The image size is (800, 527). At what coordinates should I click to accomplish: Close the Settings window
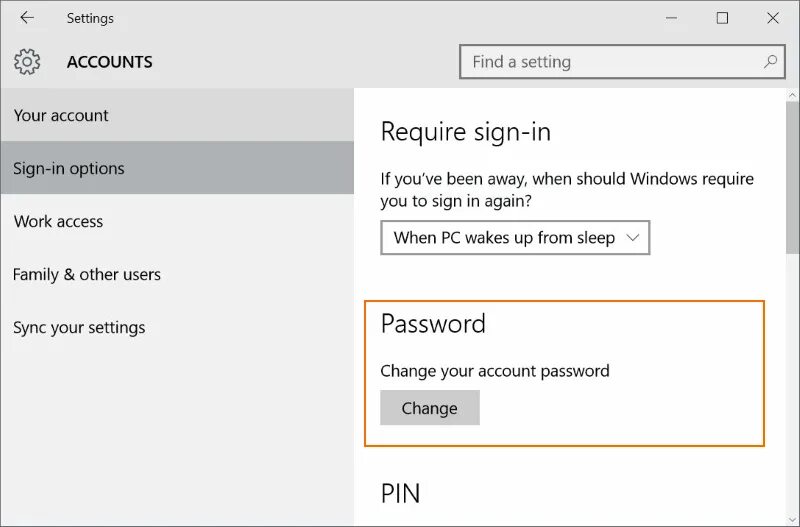pos(773,18)
